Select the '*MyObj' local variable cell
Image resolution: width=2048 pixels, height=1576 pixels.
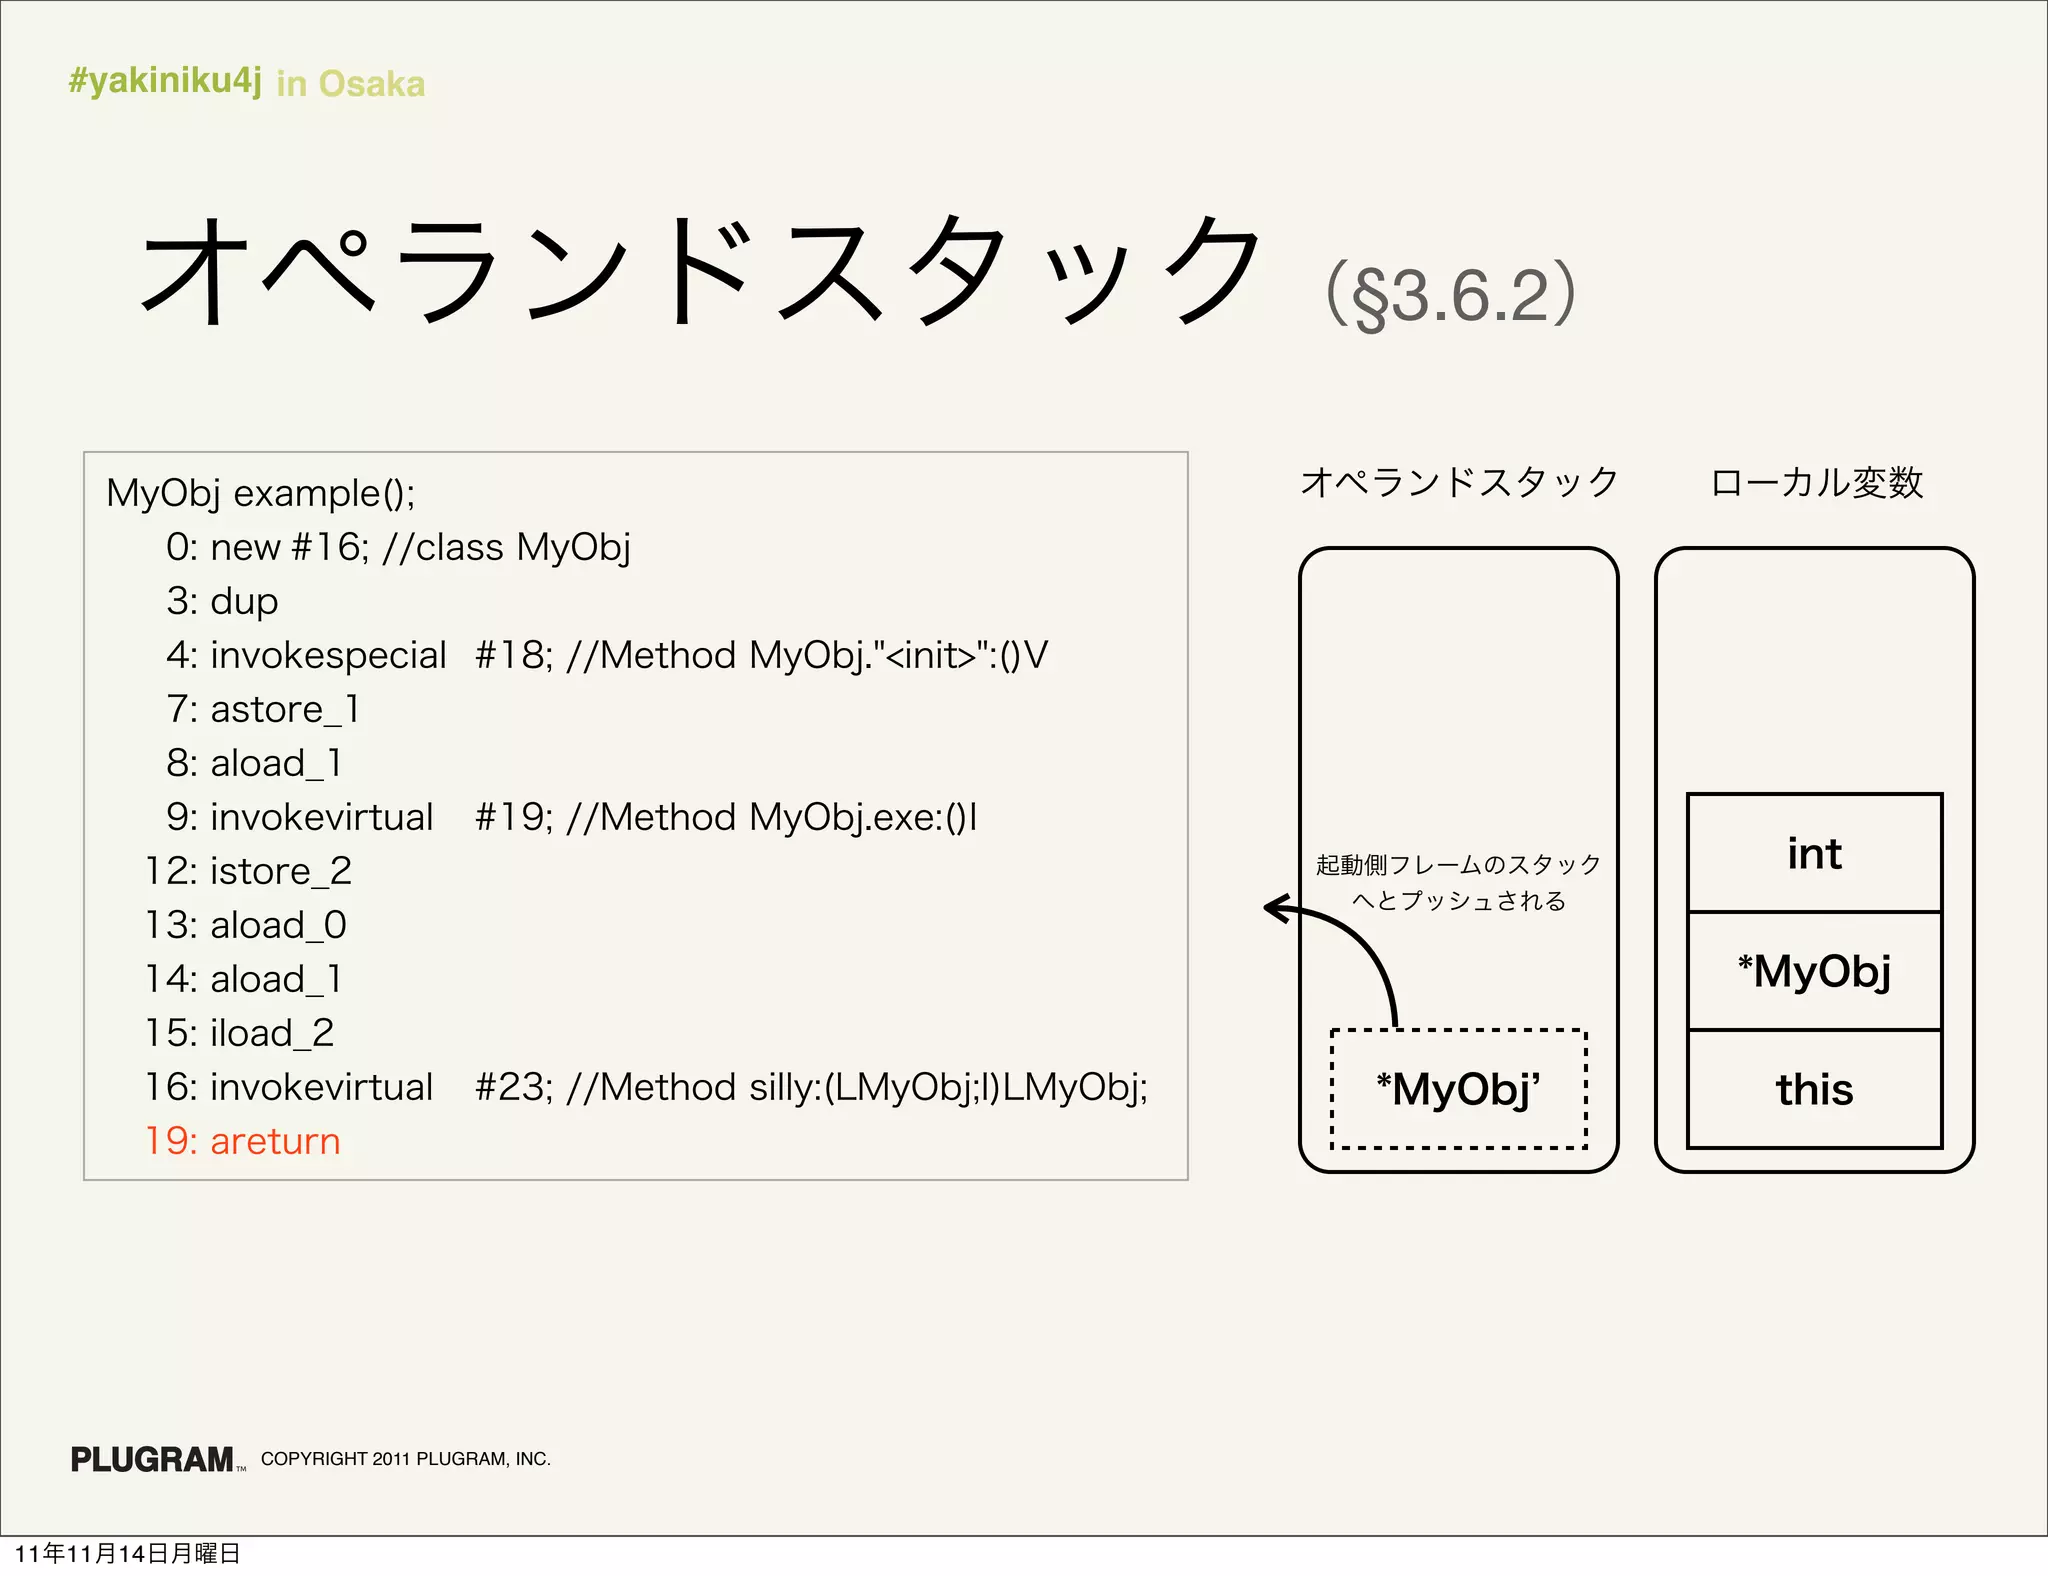tap(1814, 971)
